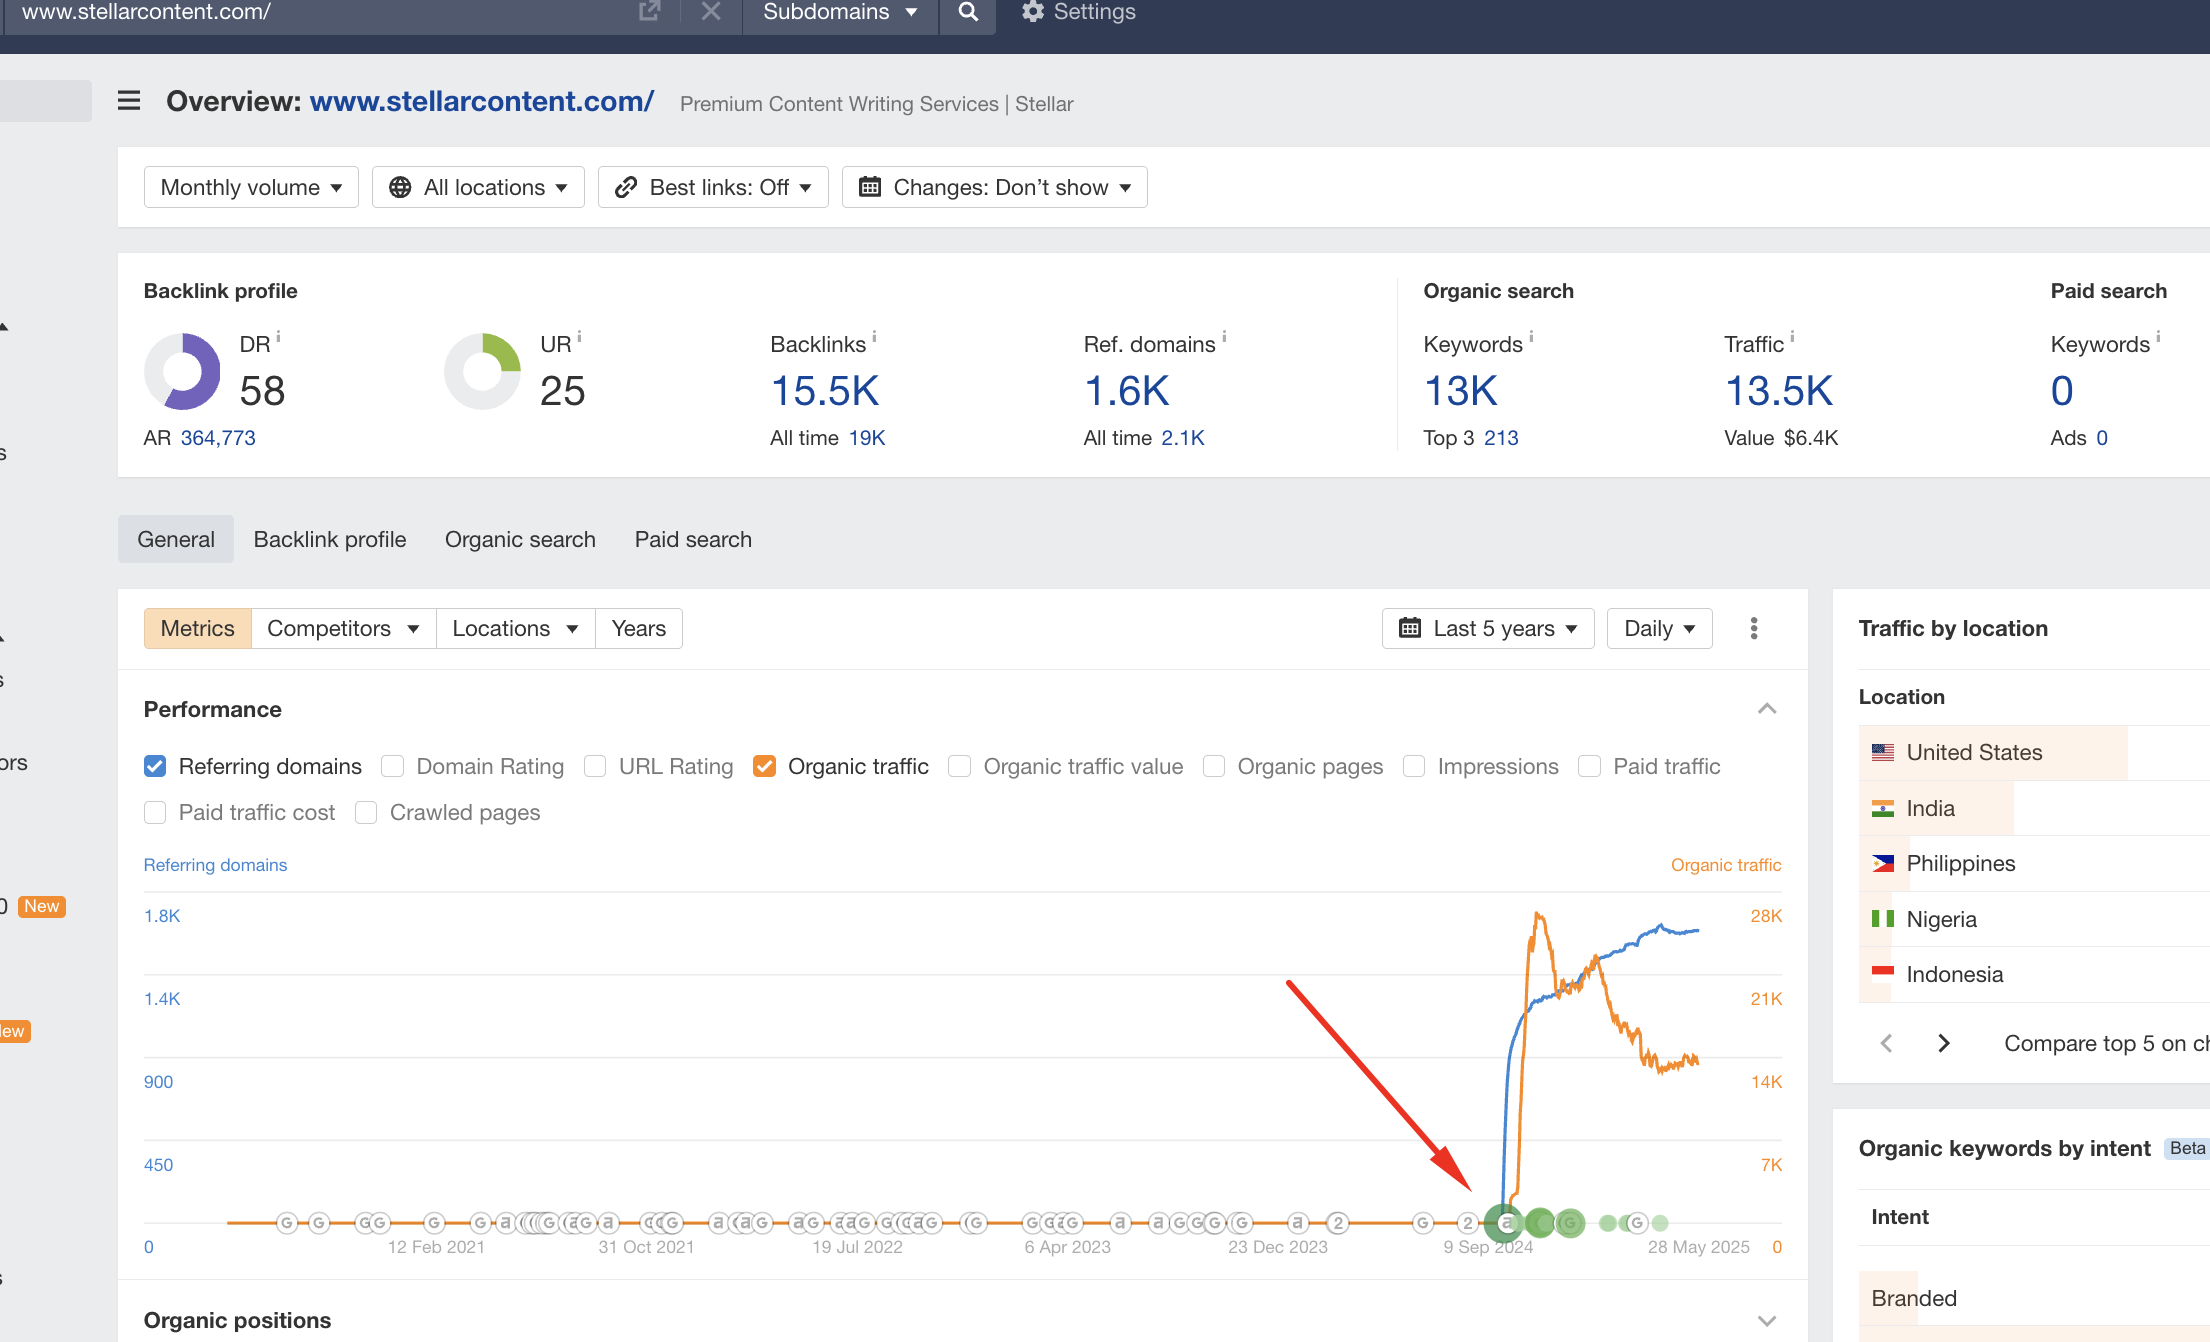The width and height of the screenshot is (2210, 1342).
Task: Open URL in new window icon
Action: click(650, 12)
